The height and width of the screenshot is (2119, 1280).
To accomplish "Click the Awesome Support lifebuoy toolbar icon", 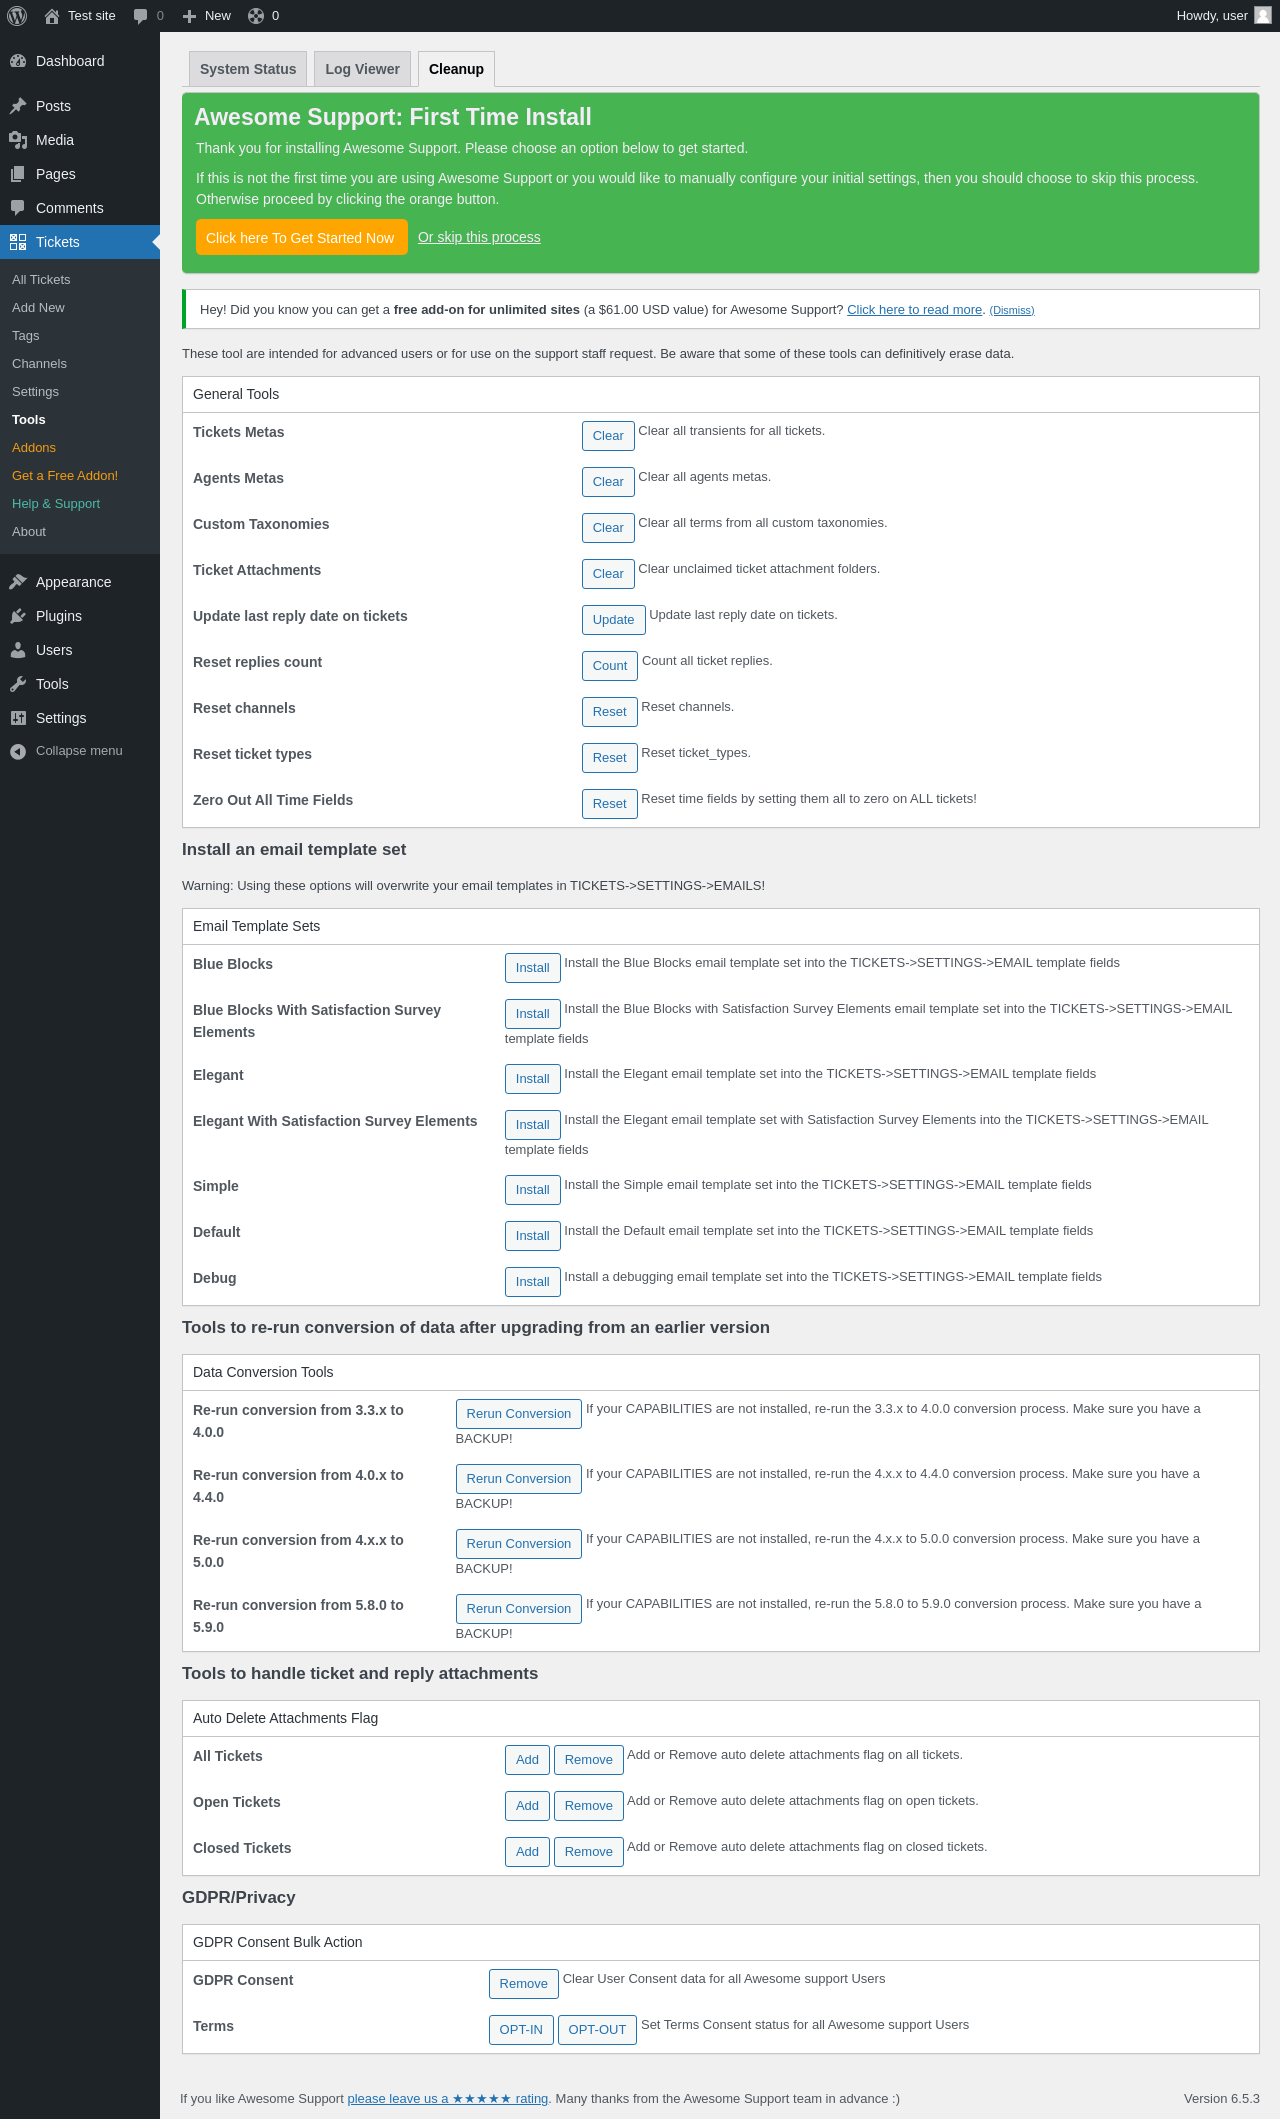I will click(x=256, y=16).
